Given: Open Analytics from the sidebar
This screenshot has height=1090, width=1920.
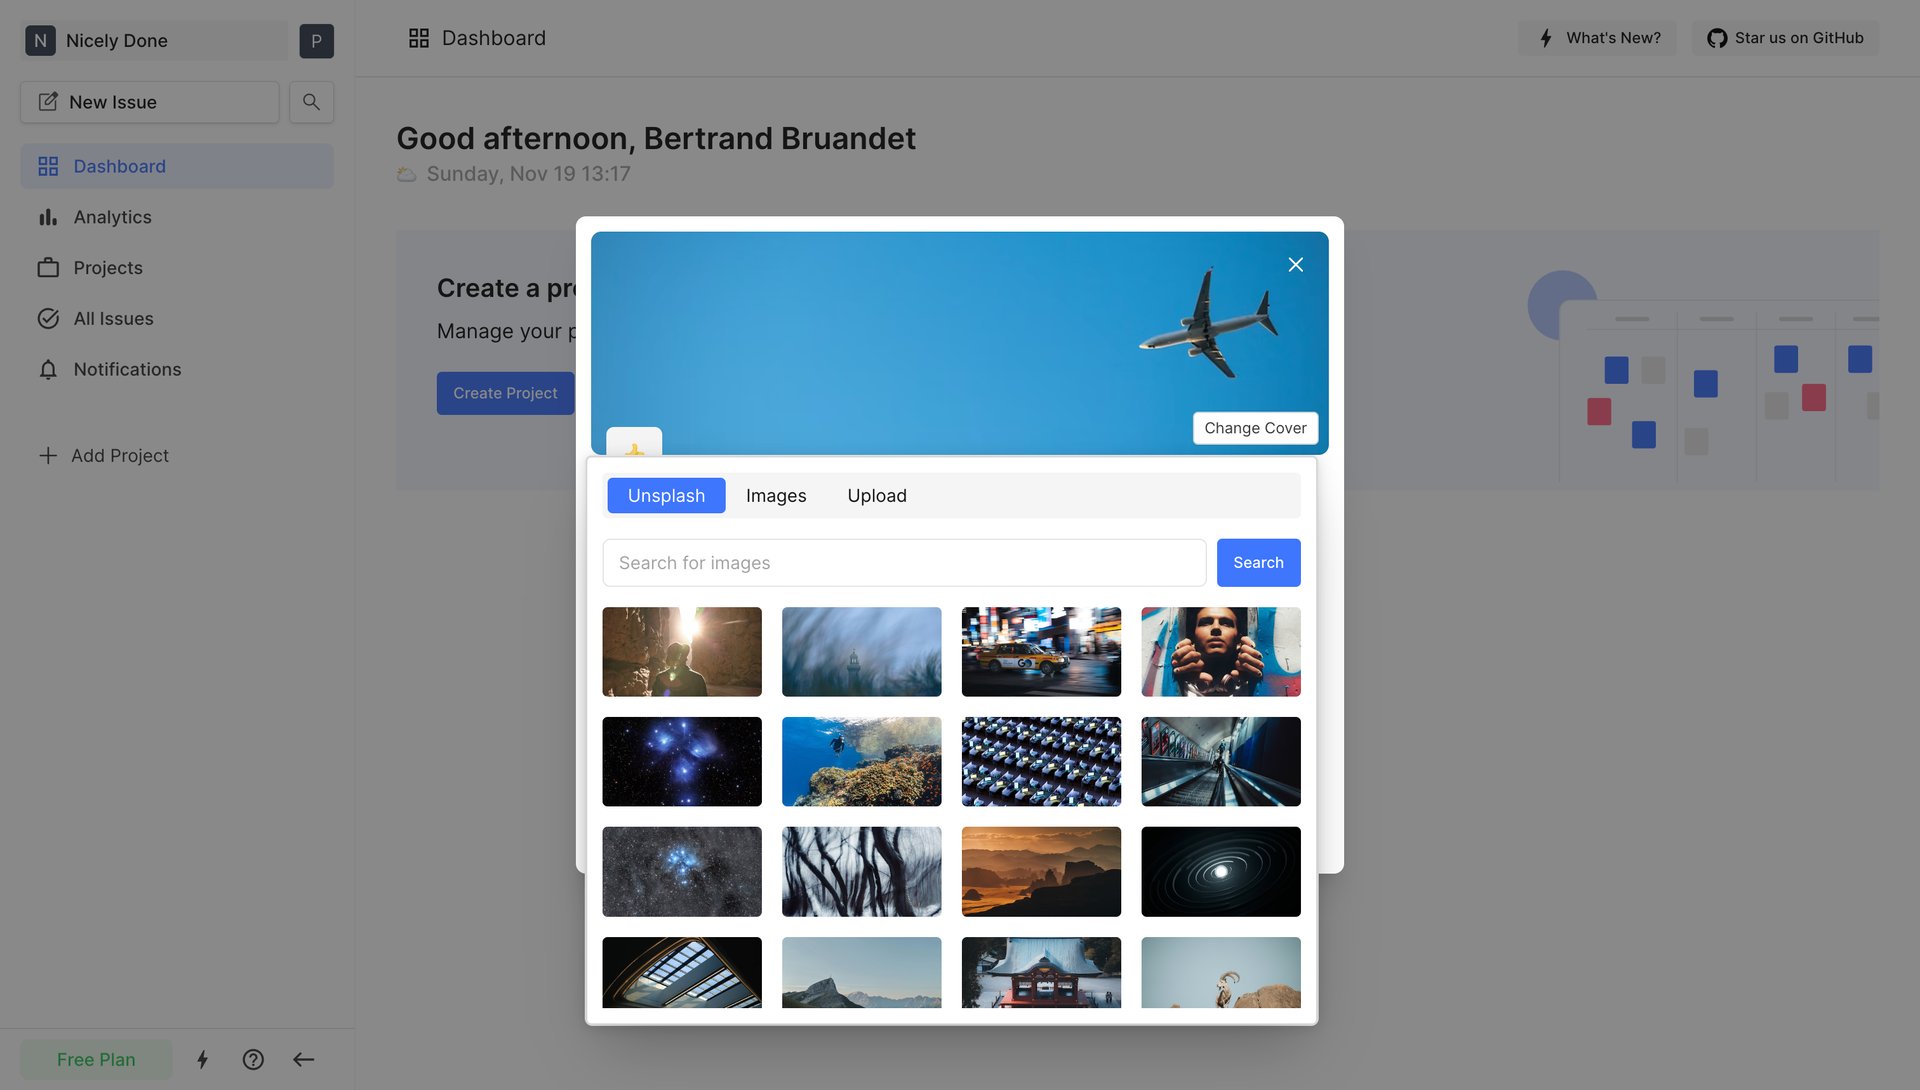Looking at the screenshot, I should click(112, 217).
